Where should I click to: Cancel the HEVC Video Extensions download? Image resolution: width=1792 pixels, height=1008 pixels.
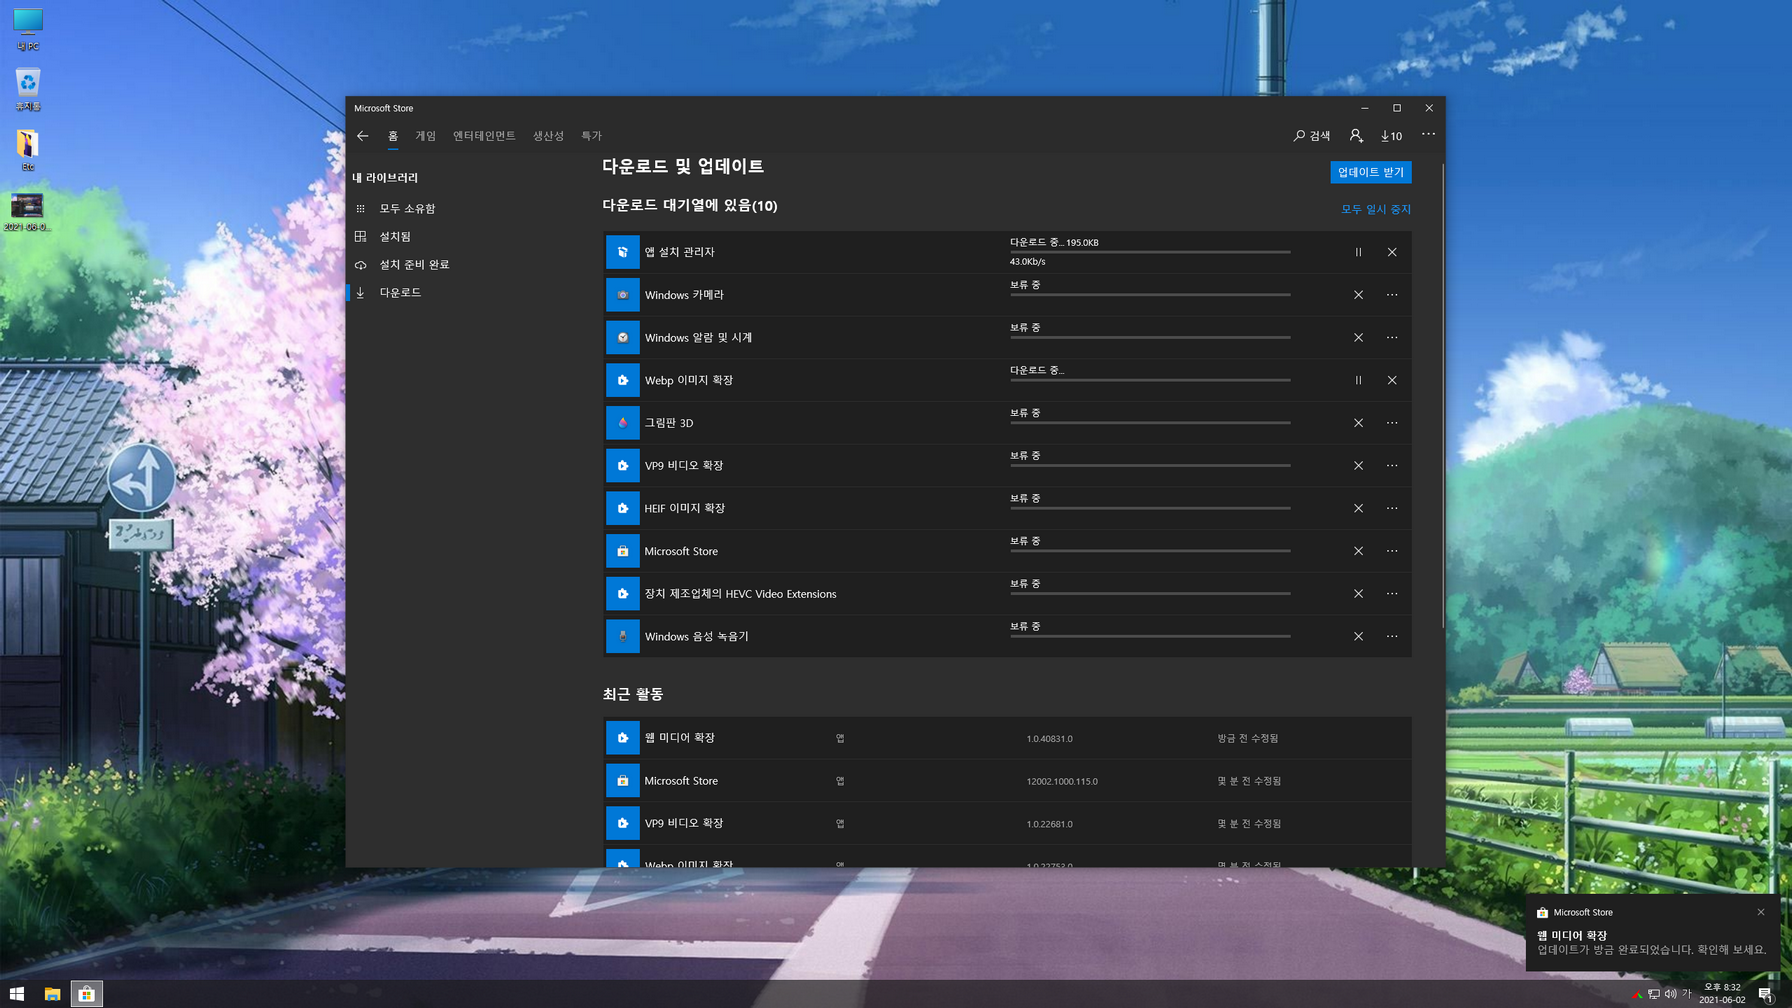click(1358, 594)
